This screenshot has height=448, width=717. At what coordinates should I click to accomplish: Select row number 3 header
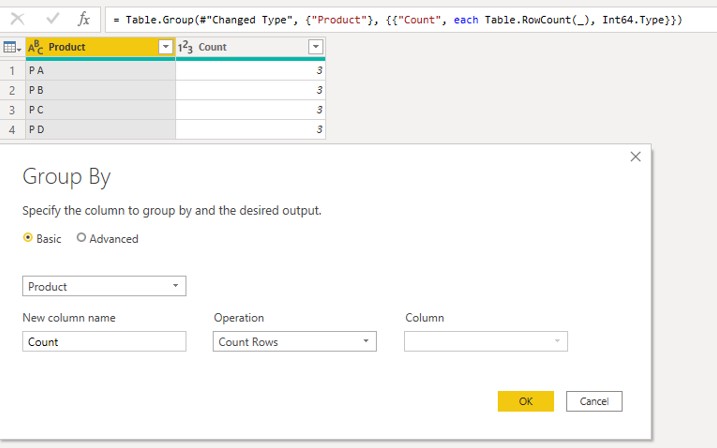[12, 110]
